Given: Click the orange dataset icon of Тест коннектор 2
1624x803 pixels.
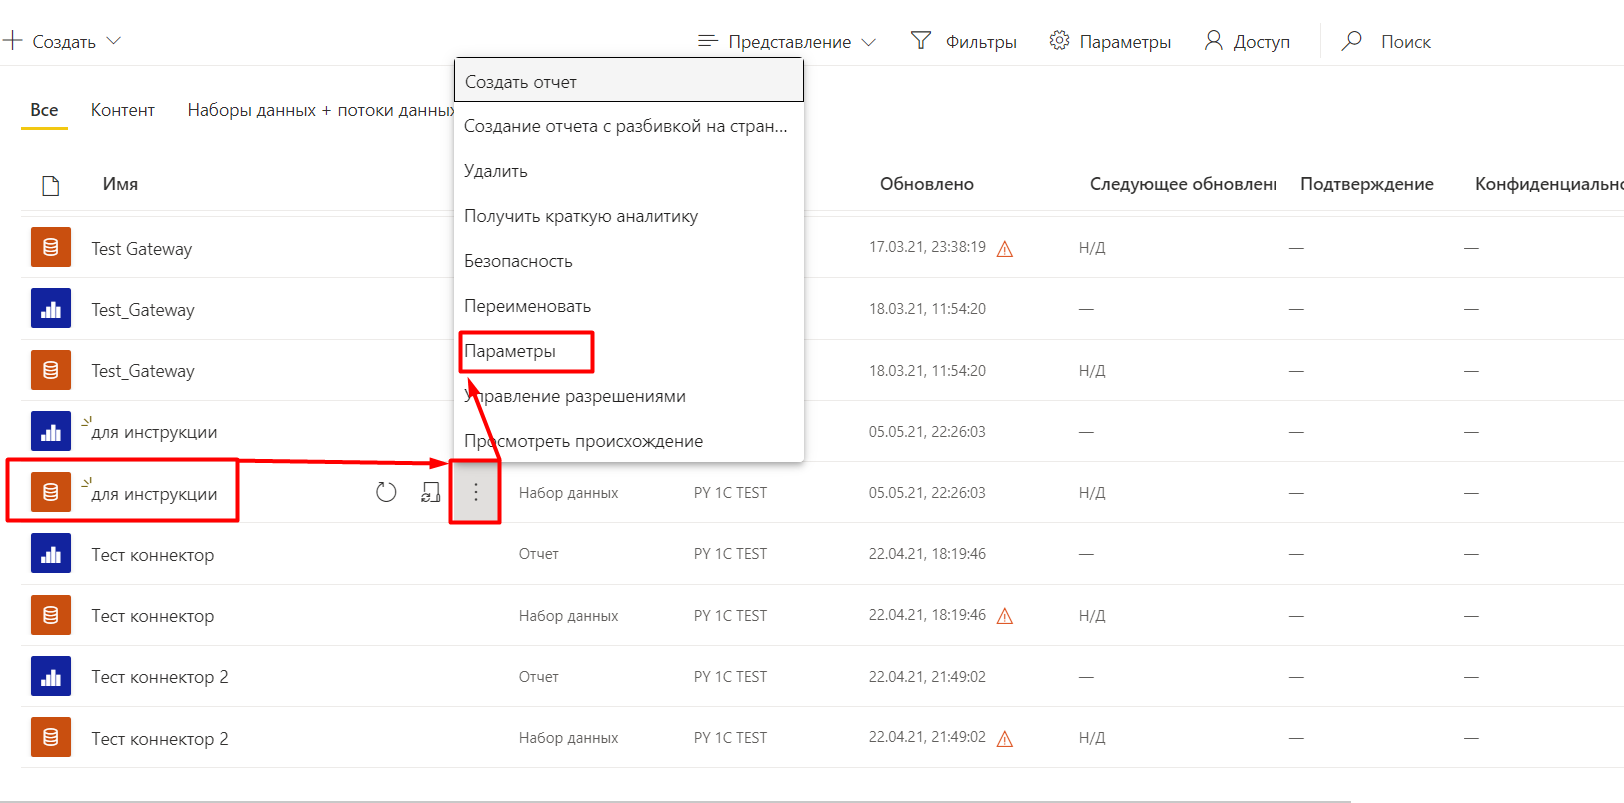Looking at the screenshot, I should [x=51, y=738].
